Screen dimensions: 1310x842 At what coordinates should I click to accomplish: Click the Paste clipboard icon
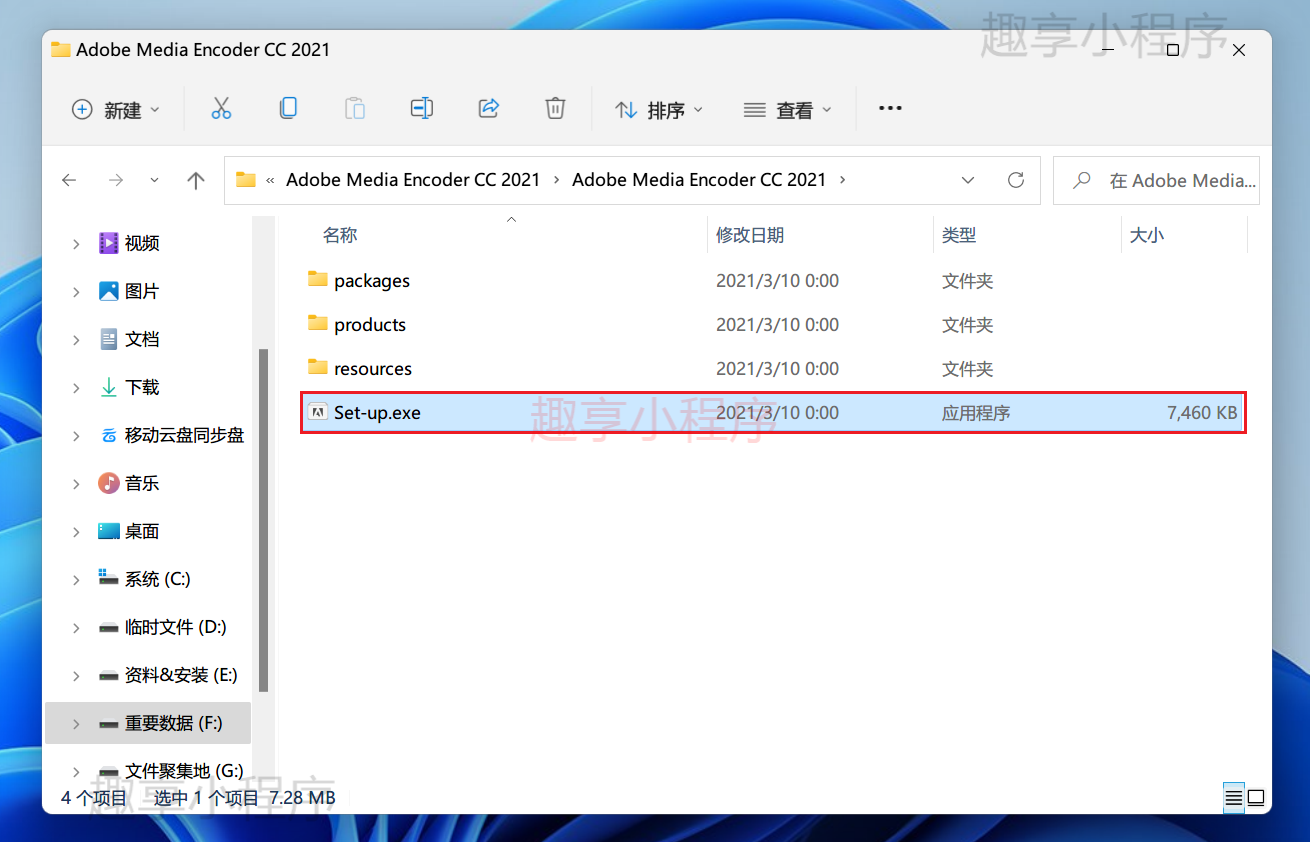[x=355, y=109]
